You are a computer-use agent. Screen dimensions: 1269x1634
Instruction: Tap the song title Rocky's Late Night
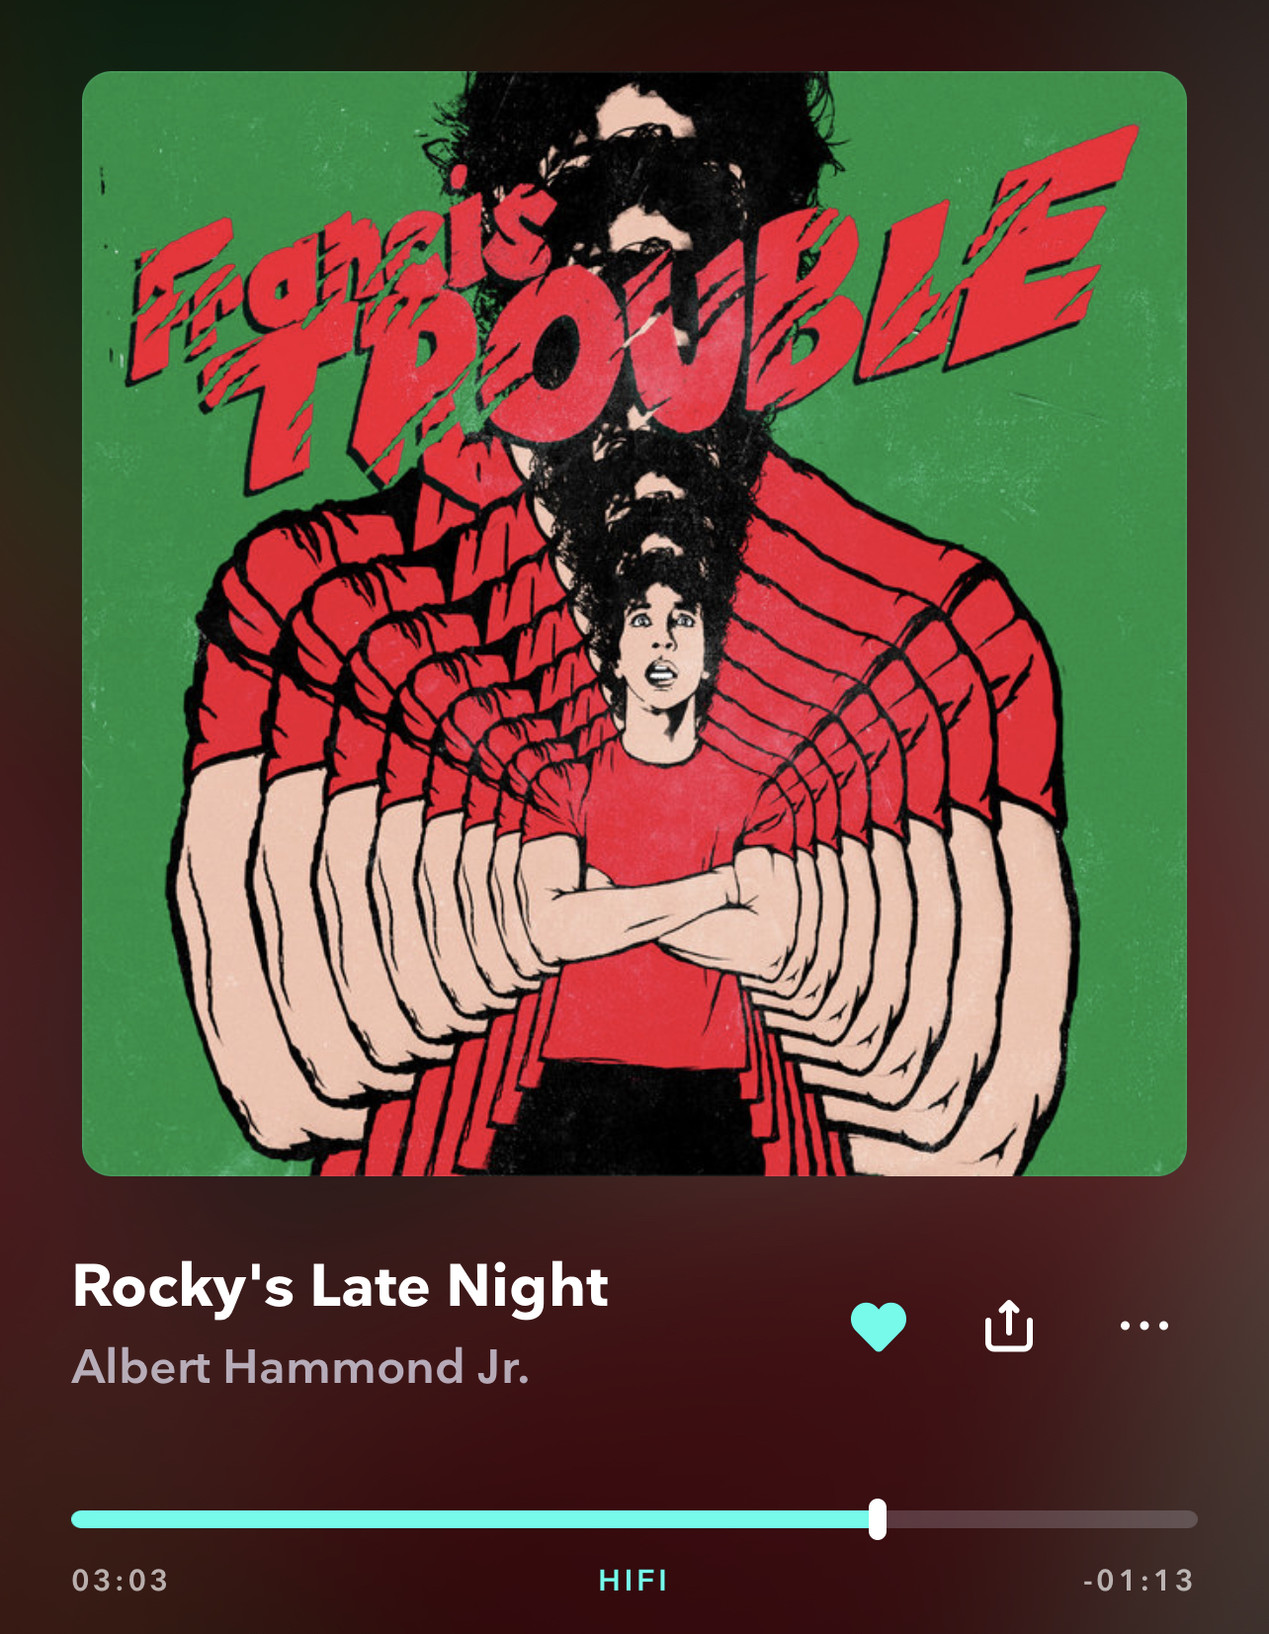point(340,1286)
